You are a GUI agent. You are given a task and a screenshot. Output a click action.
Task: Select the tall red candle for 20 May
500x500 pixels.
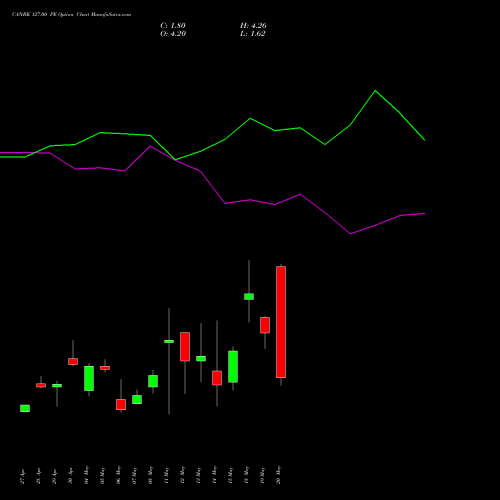click(281, 322)
